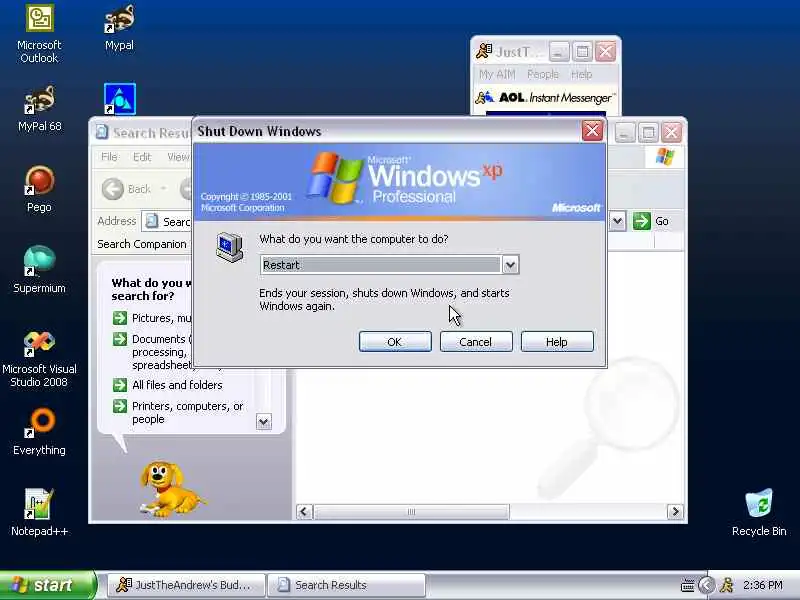Viewport: 800px width, 600px height.
Task: Click green arrow next to Printers, computers
Action: (x=120, y=406)
